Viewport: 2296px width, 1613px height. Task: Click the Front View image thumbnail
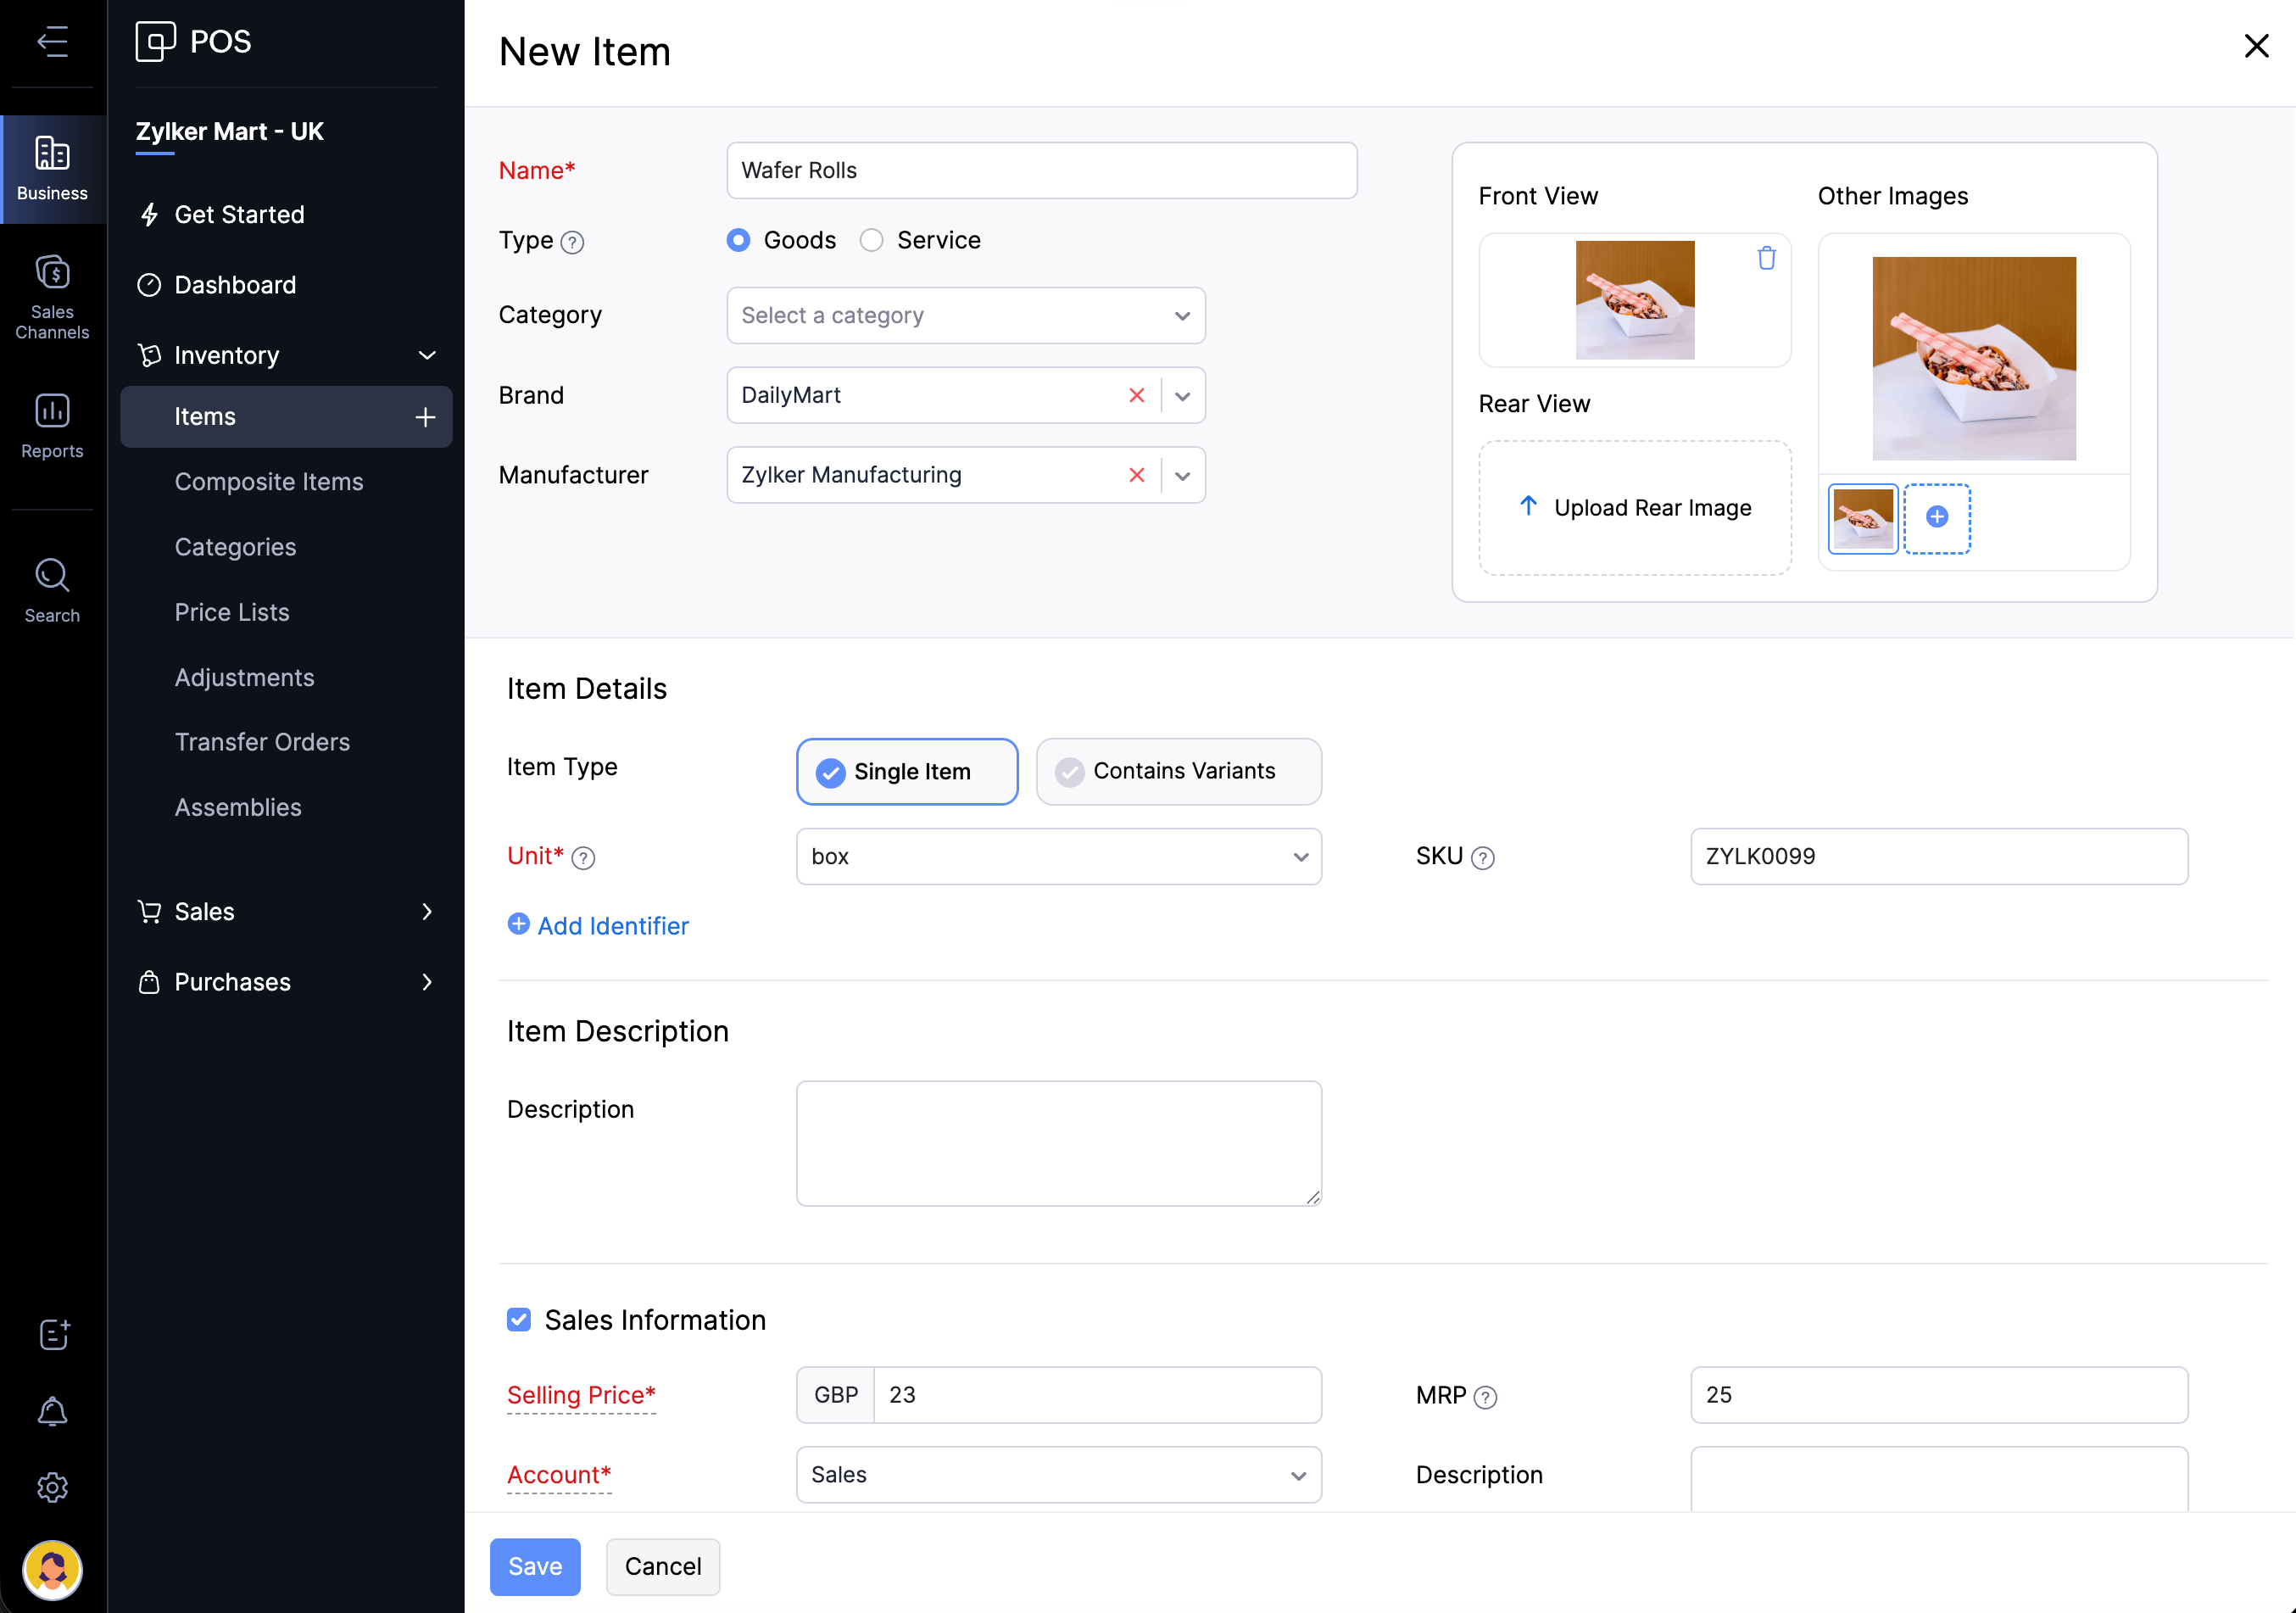pos(1635,300)
